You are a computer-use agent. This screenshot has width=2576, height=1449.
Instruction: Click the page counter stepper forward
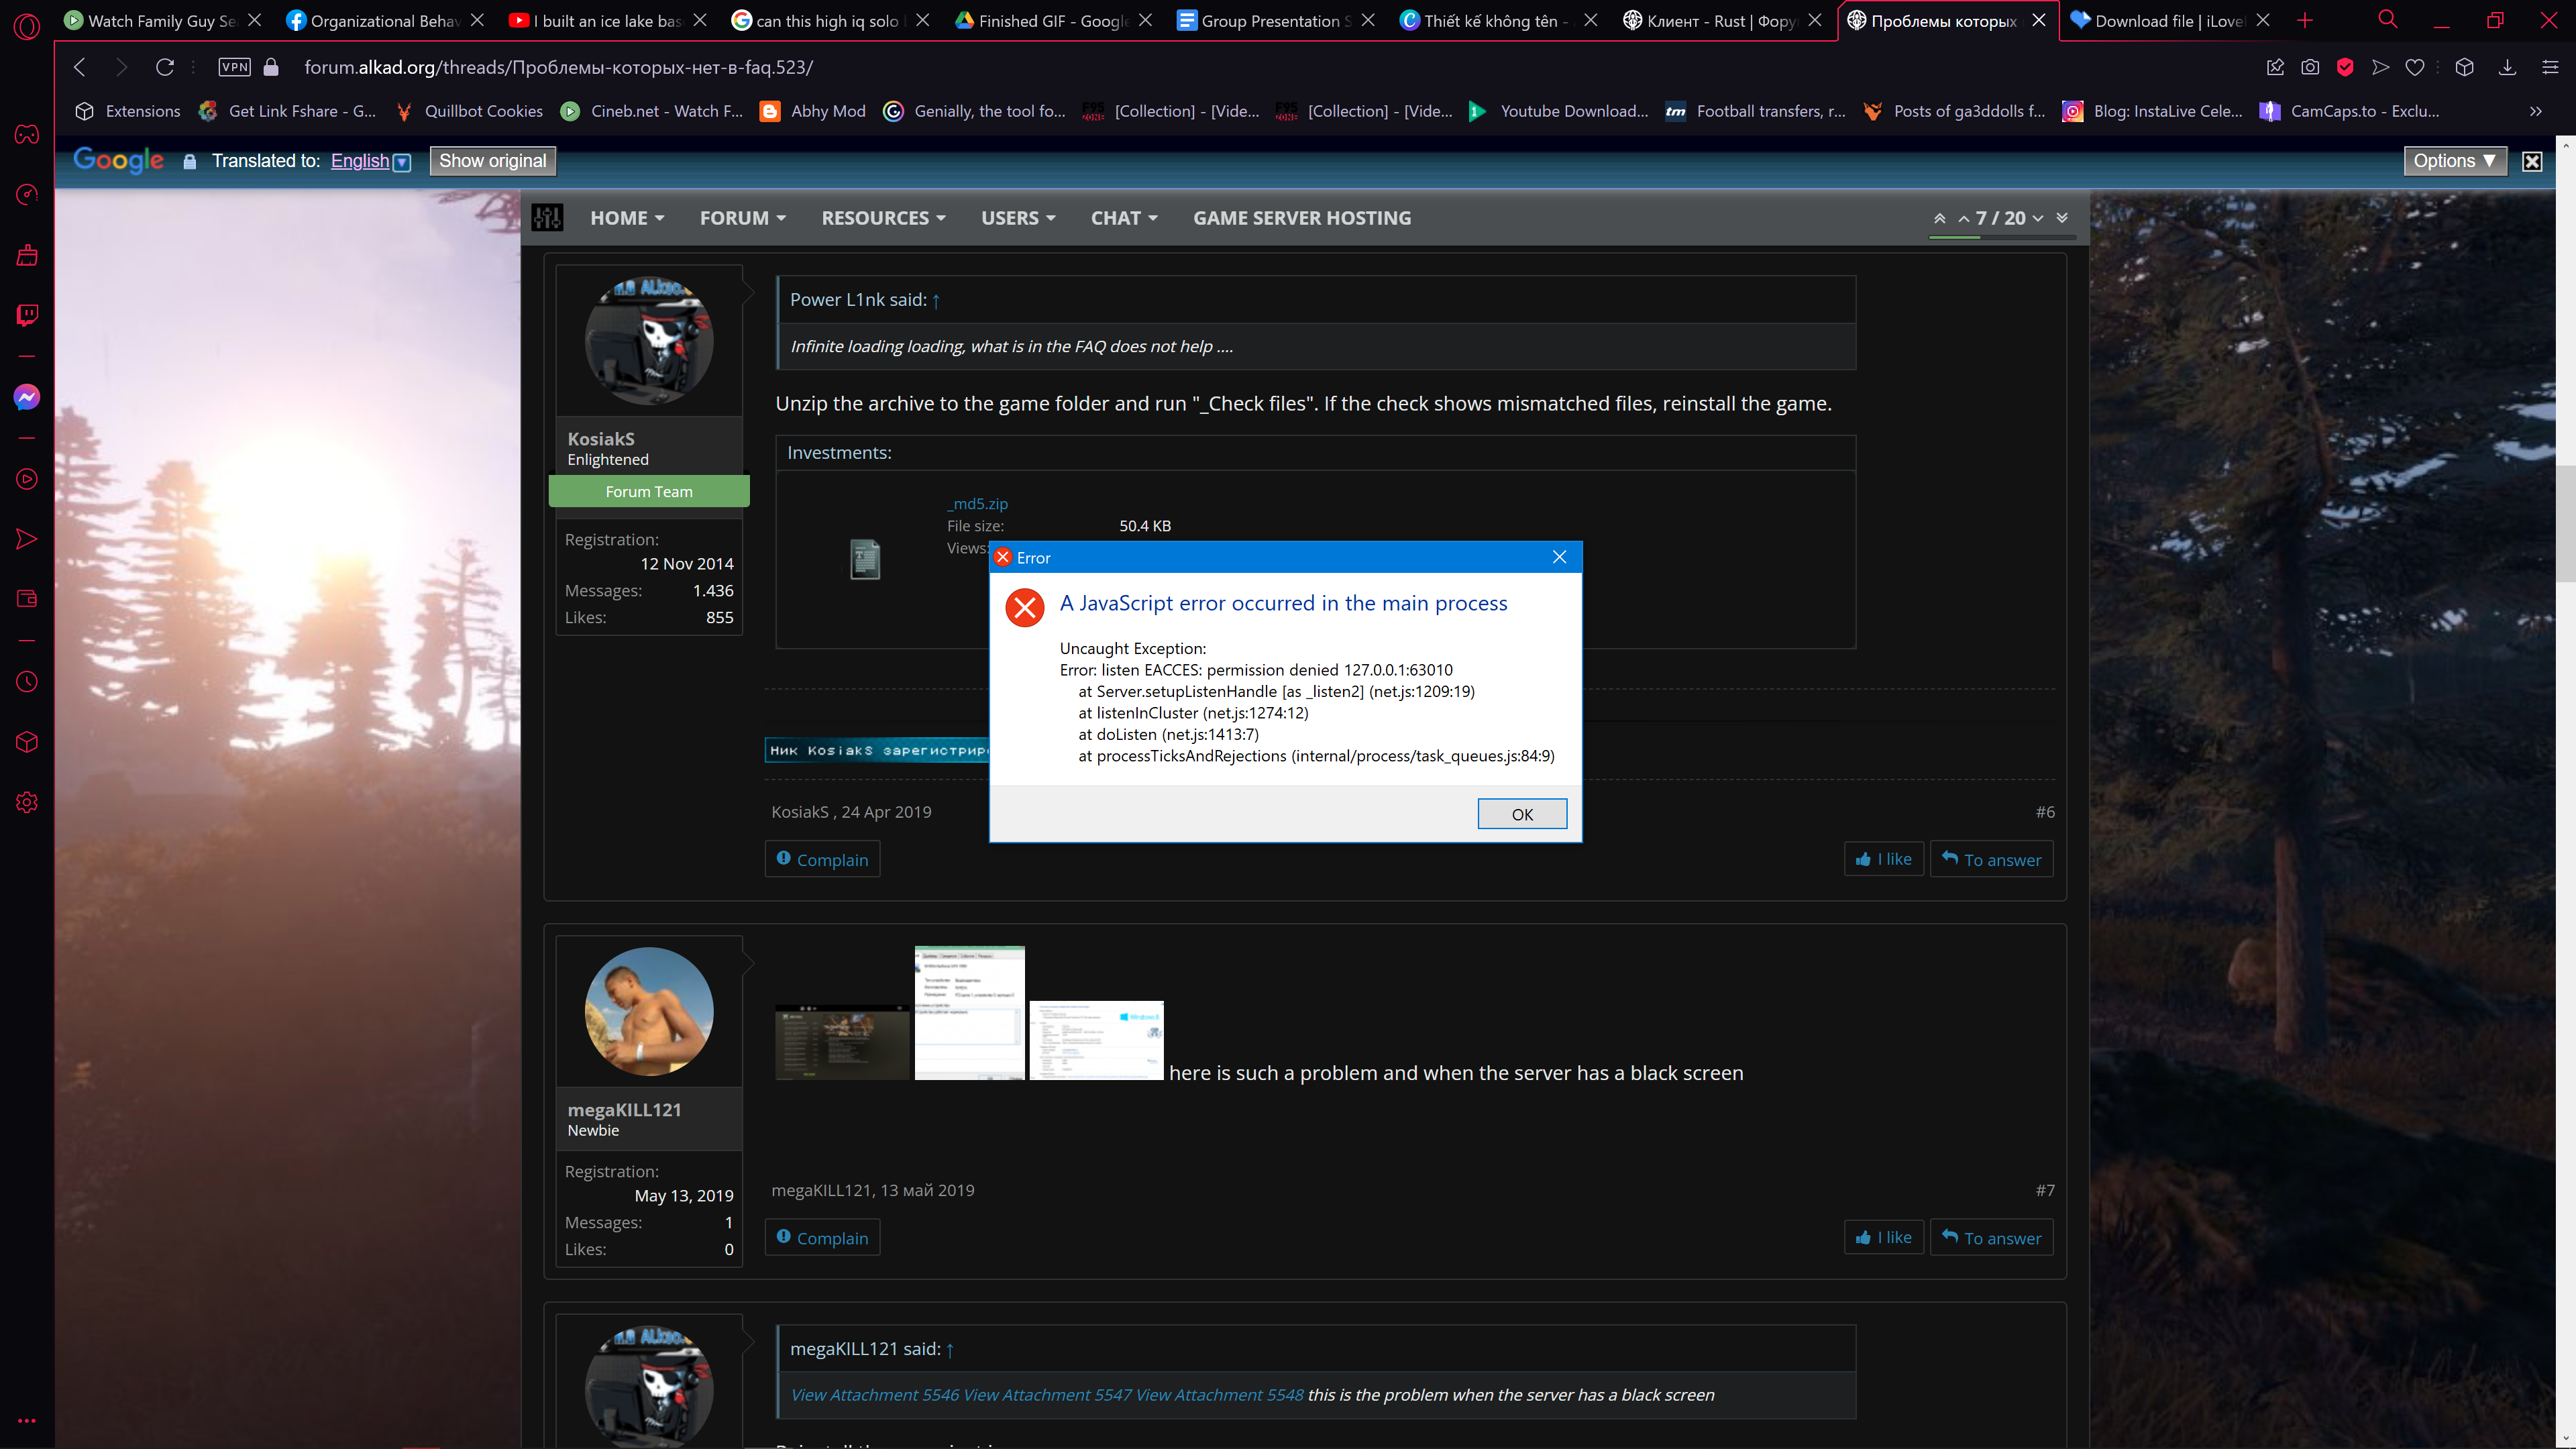[x=2038, y=217]
